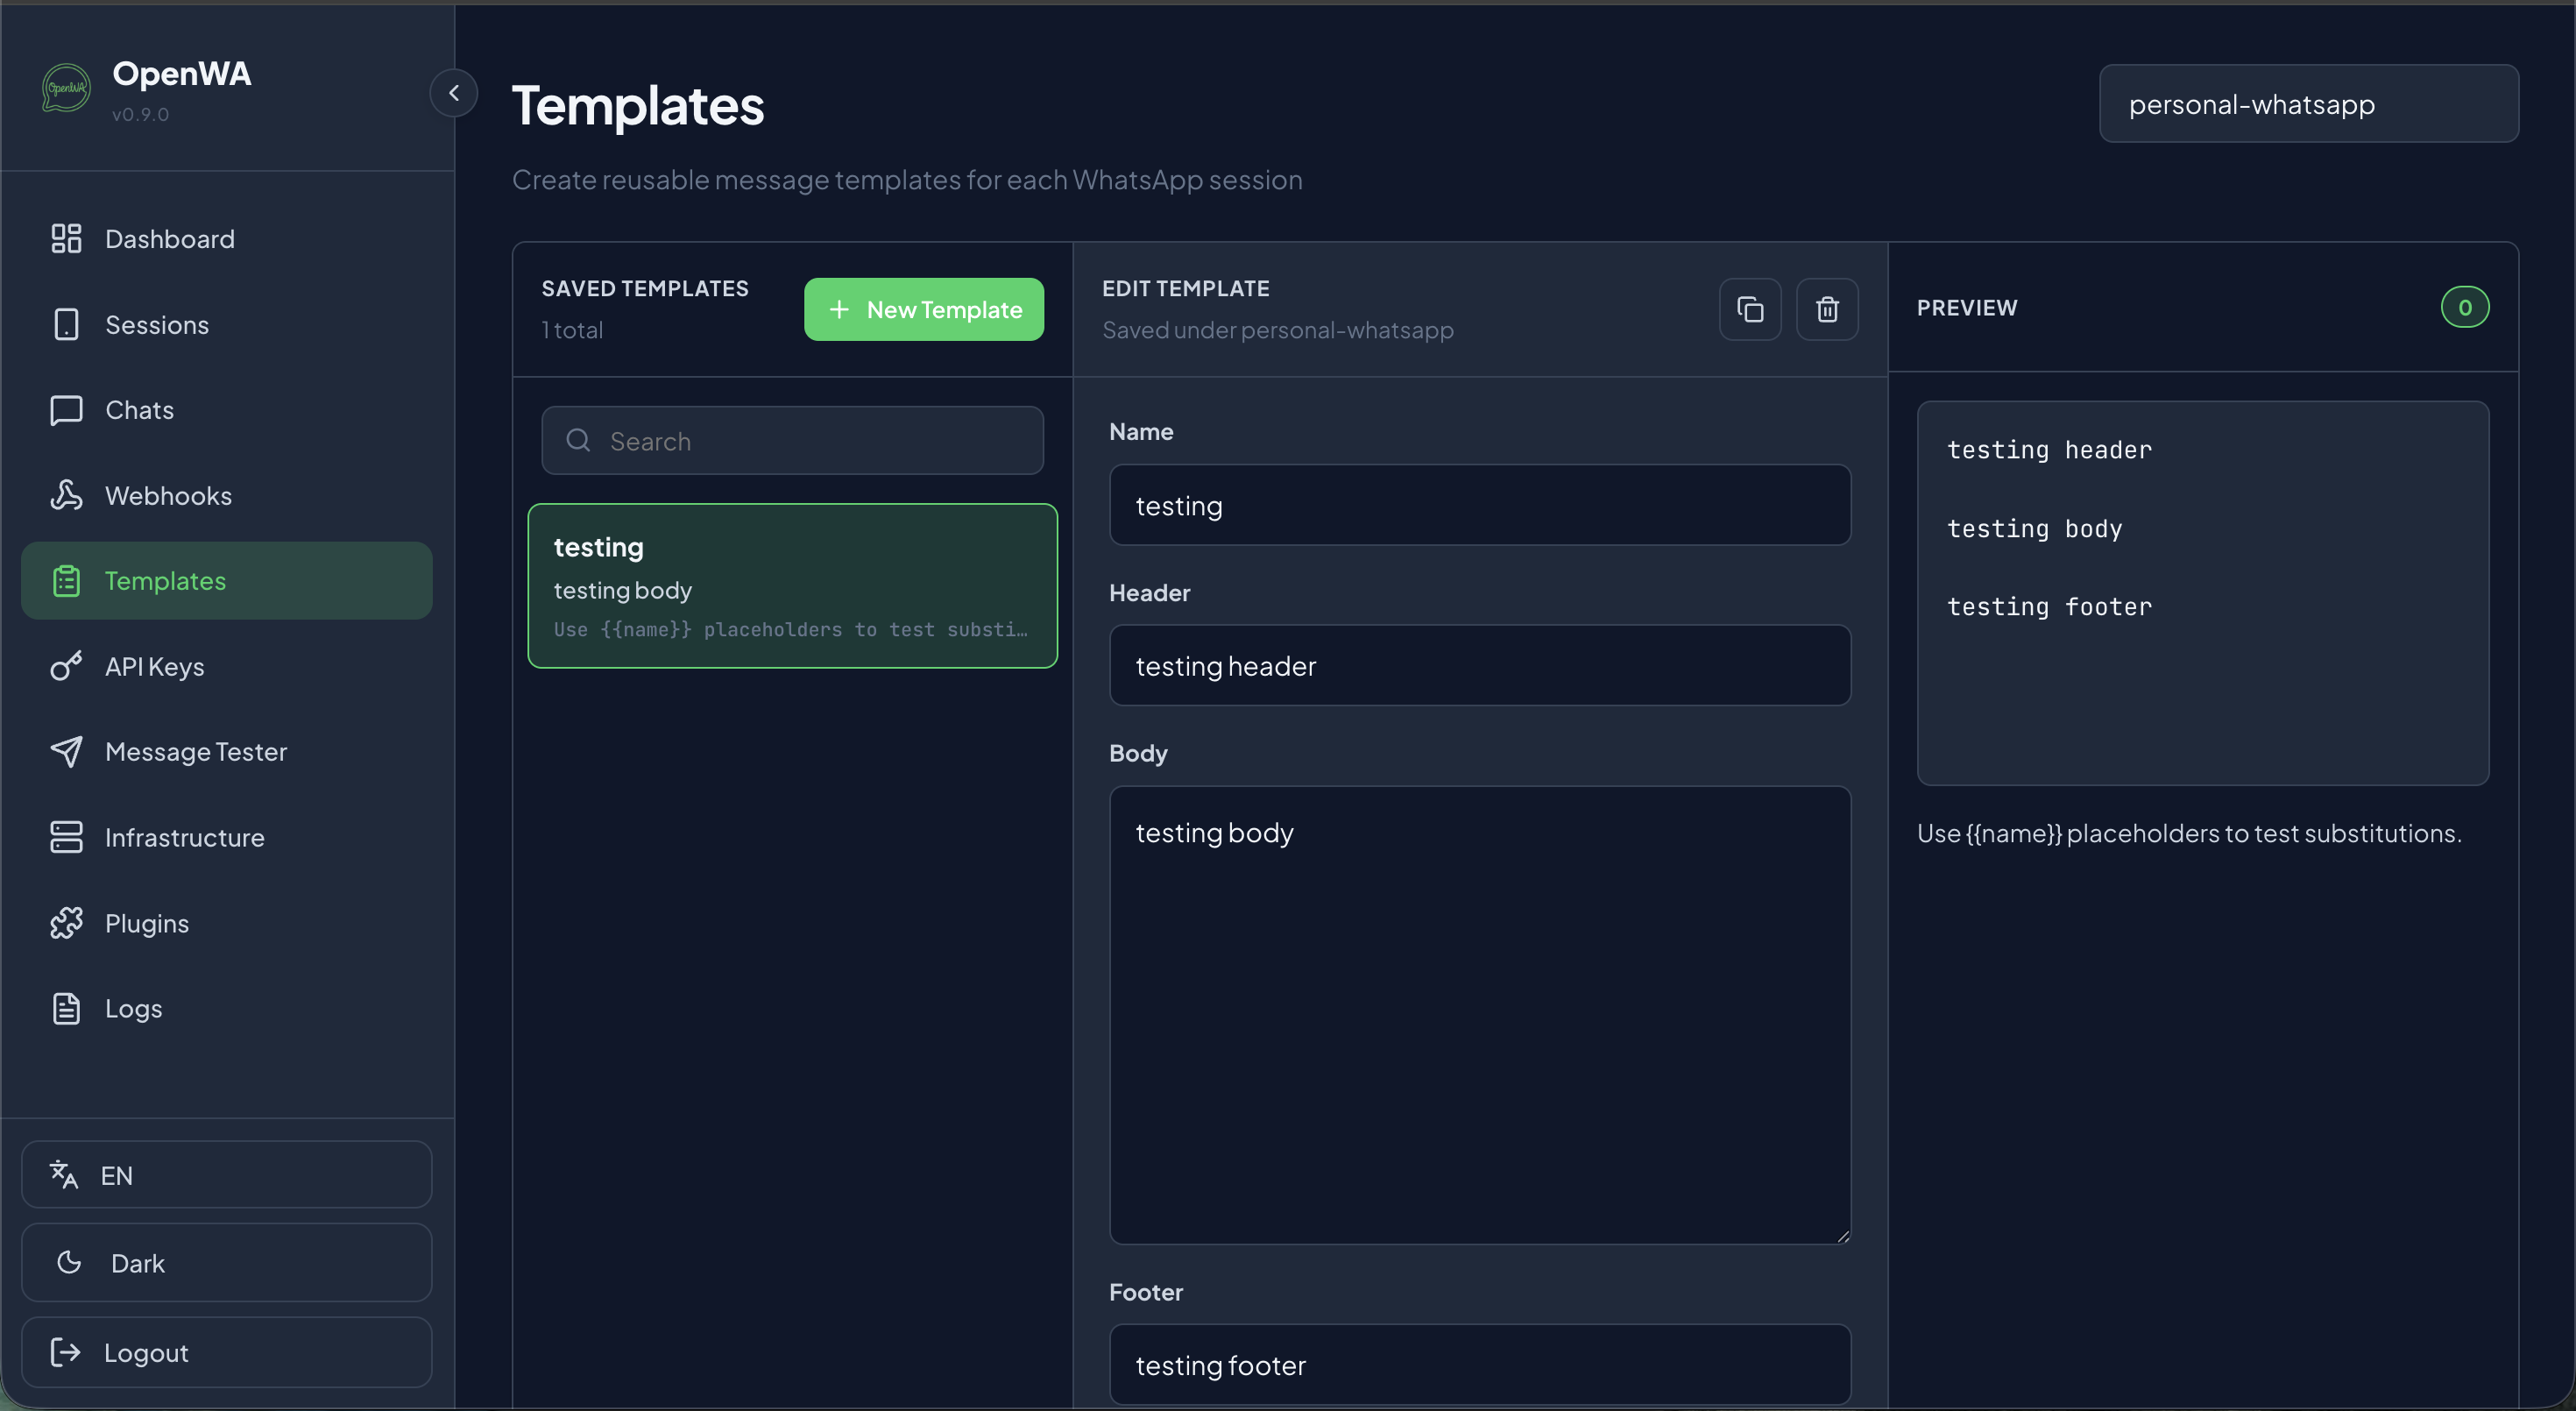Click the Webhooks icon
This screenshot has width=2576, height=1411.
pos(66,495)
